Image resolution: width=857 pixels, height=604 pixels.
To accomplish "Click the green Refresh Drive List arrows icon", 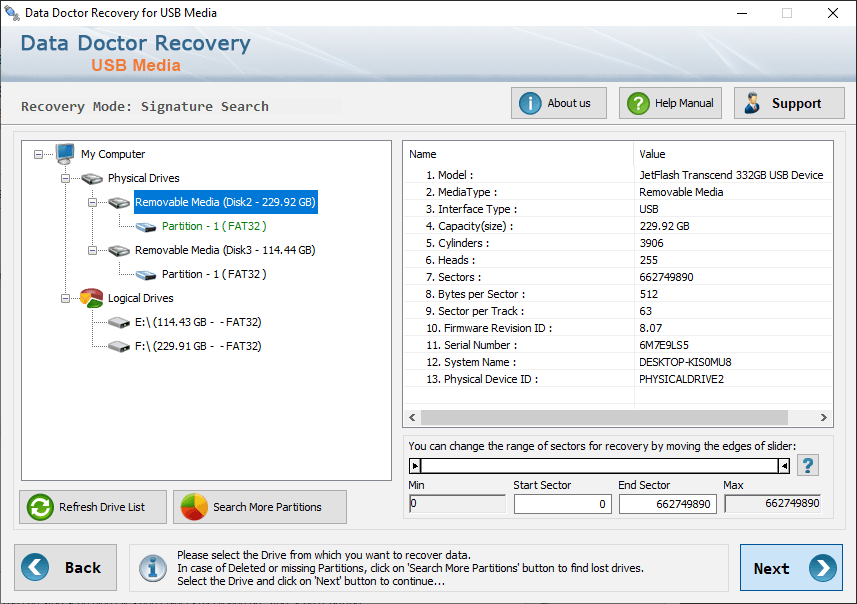I will (x=40, y=507).
